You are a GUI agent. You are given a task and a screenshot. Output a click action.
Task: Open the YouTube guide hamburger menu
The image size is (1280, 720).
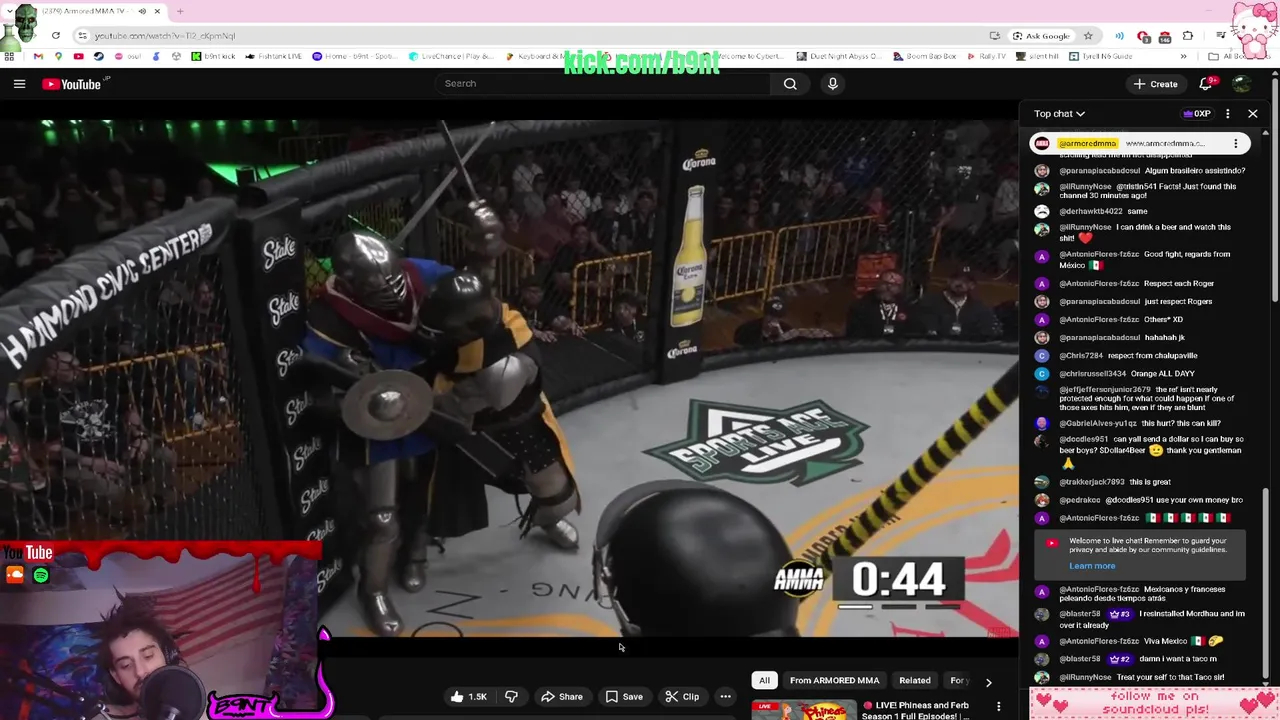pos(19,84)
